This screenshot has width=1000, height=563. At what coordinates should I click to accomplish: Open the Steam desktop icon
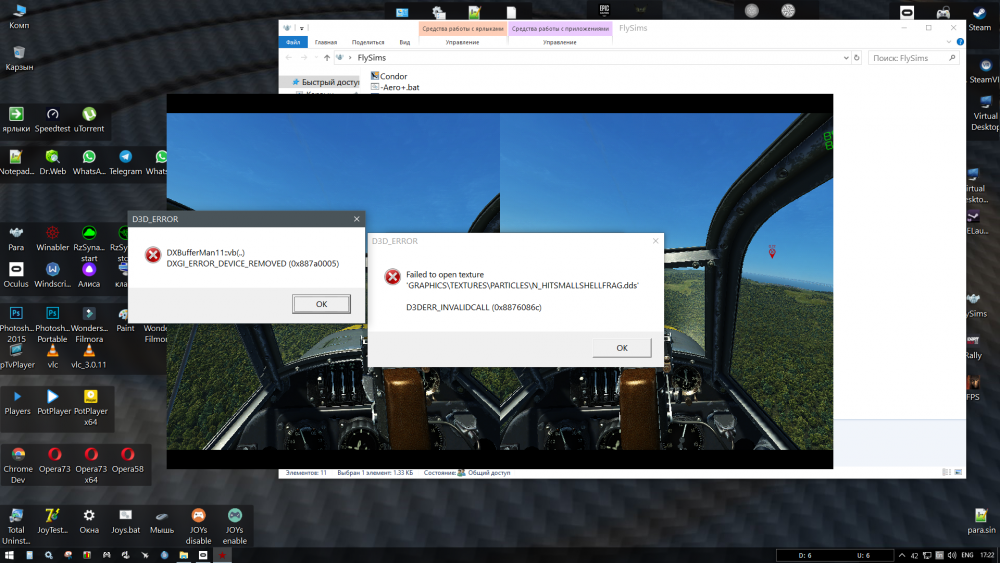[980, 18]
